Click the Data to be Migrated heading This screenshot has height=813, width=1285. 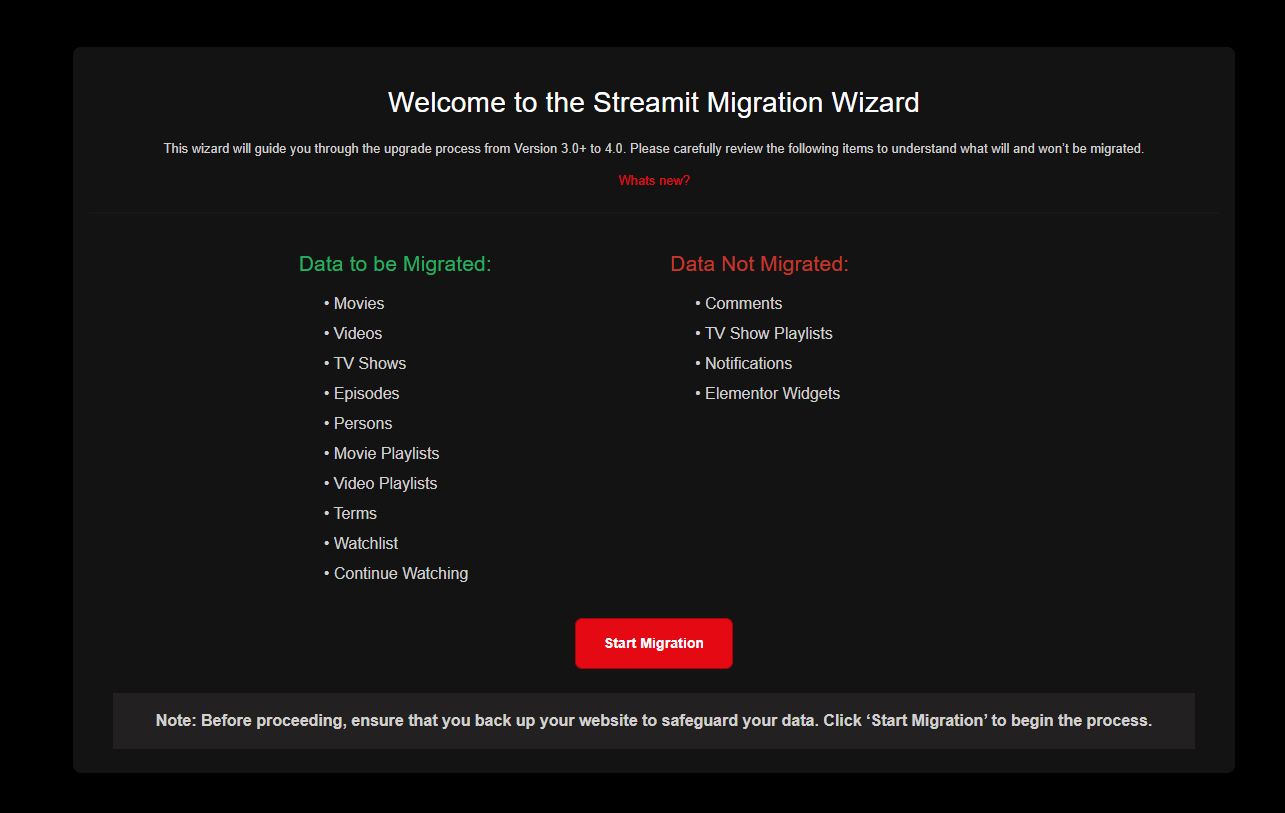[x=395, y=264]
